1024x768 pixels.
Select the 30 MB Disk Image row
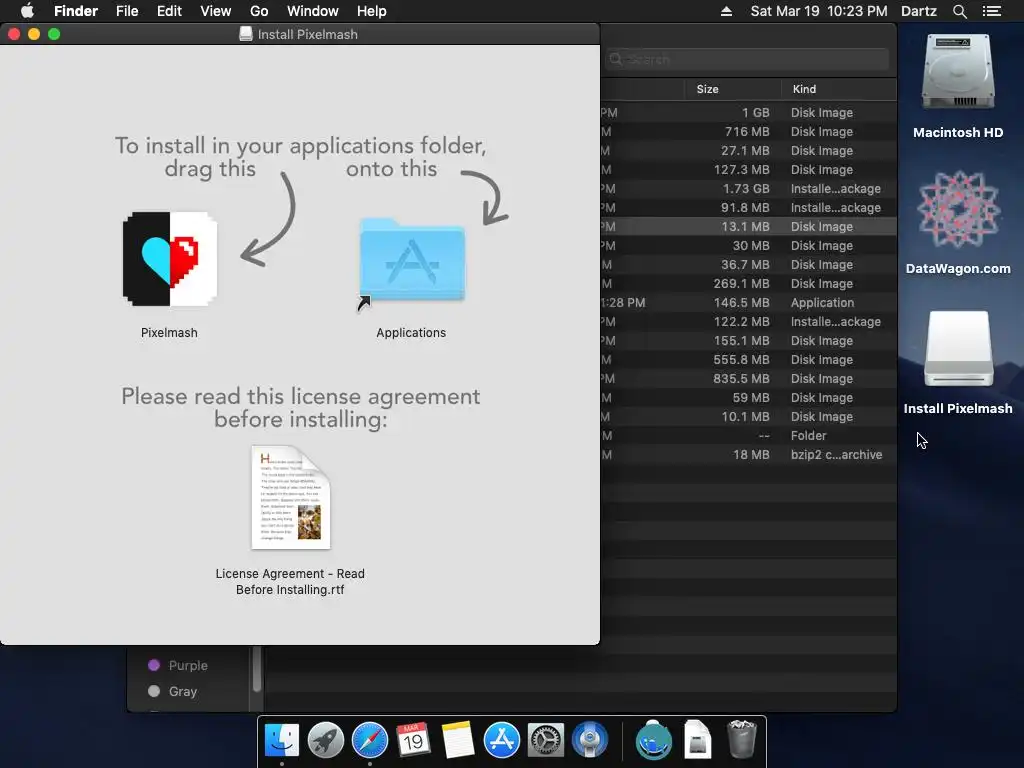(x=748, y=245)
